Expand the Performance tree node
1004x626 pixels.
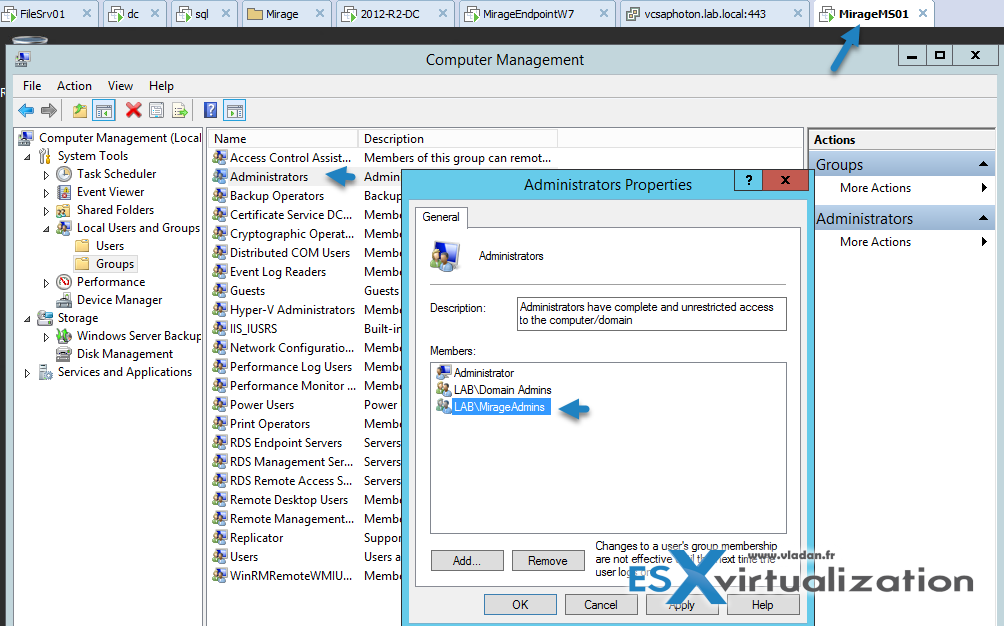click(46, 282)
